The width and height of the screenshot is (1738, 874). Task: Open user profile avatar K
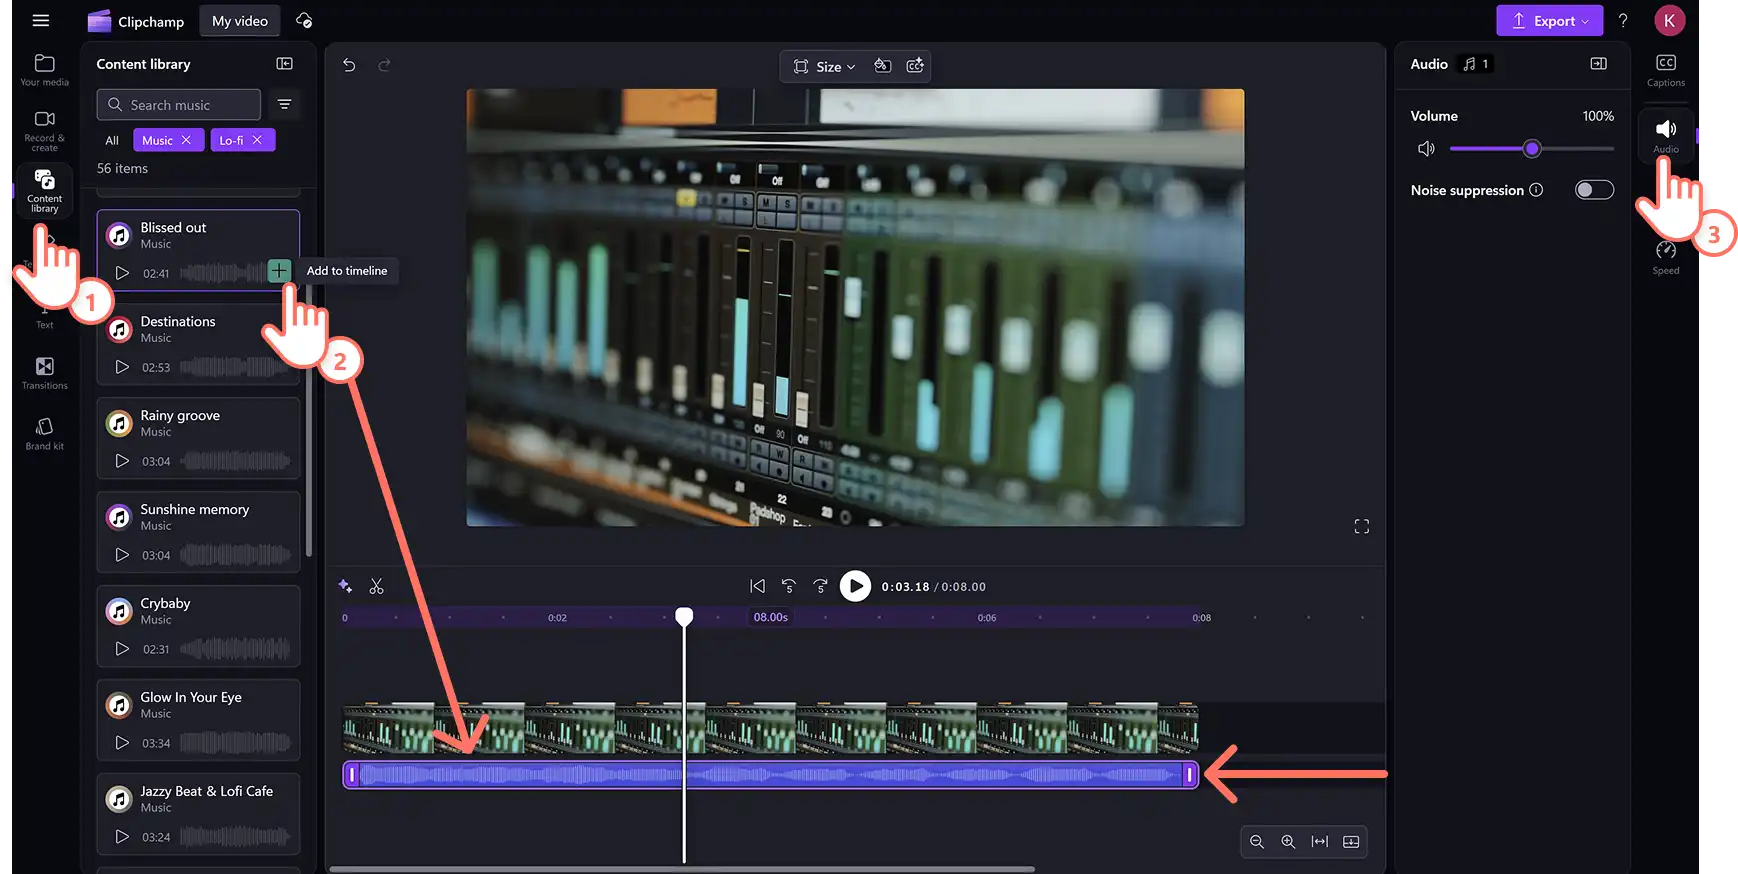coord(1669,20)
